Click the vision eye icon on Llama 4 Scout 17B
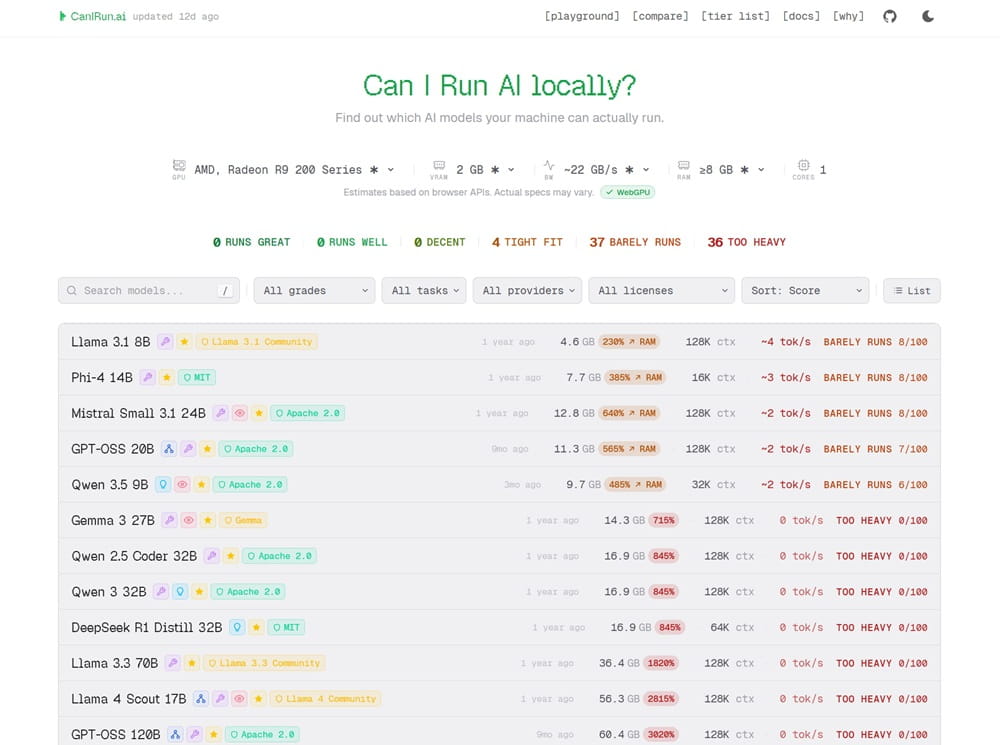Image resolution: width=1000 pixels, height=745 pixels. click(239, 699)
